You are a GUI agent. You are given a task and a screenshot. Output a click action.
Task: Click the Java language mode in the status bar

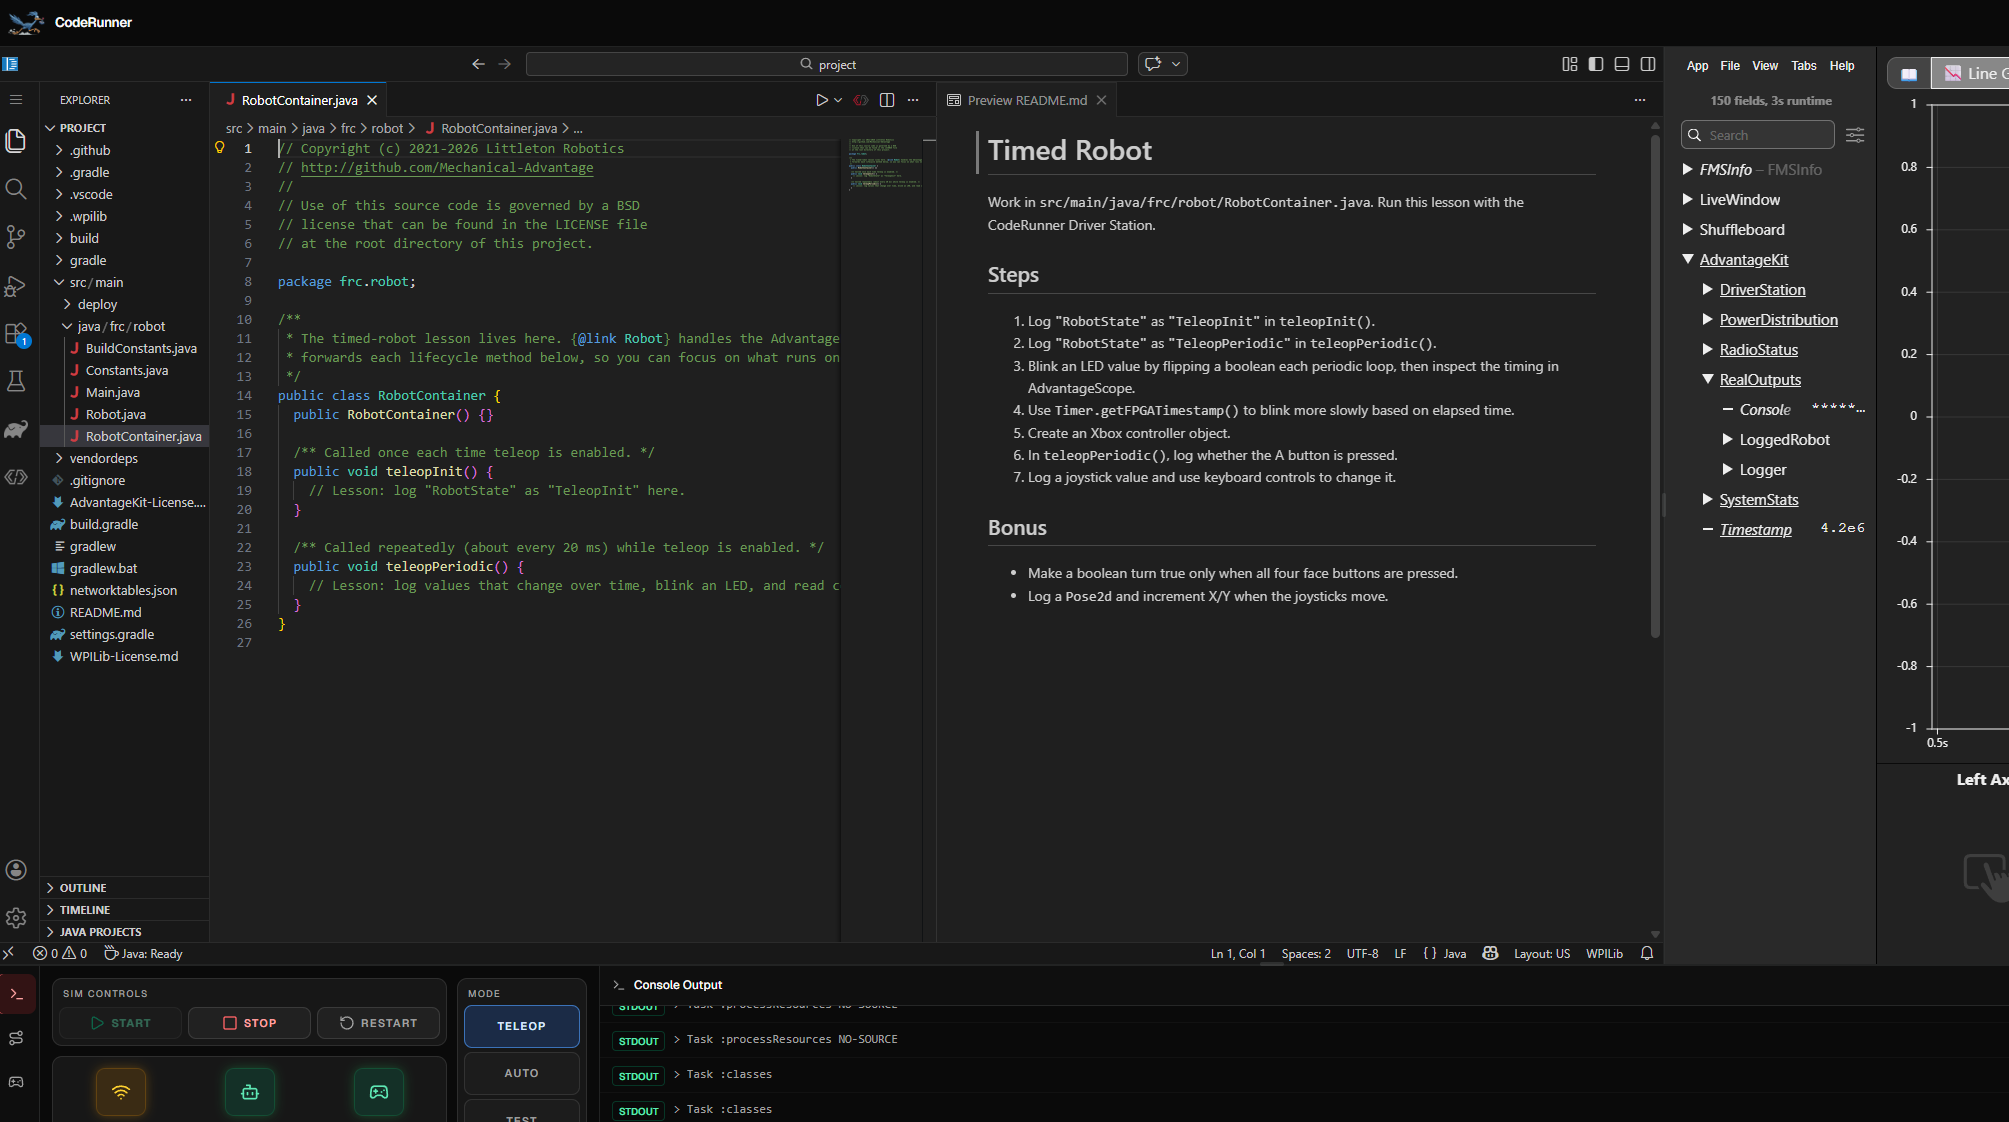point(1455,954)
